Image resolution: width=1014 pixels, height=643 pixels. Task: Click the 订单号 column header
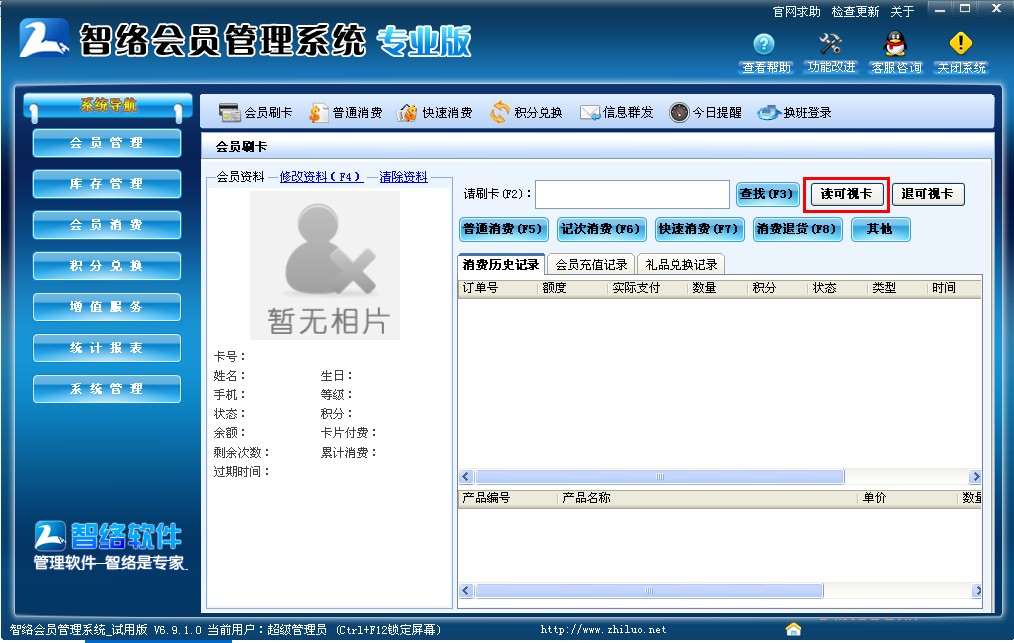click(x=497, y=288)
